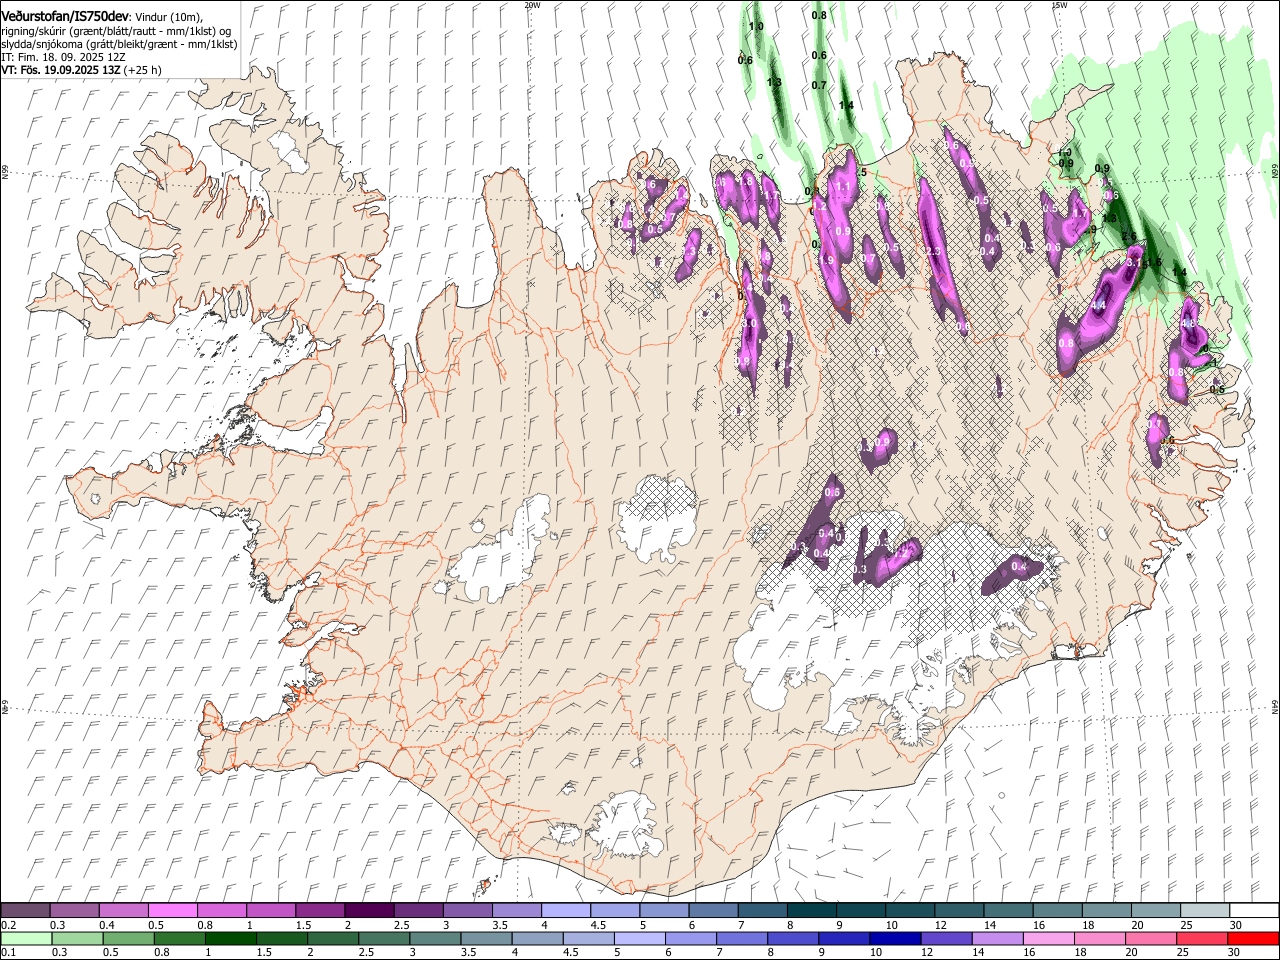Select the dark mauve 0.2 swatch, upper legend
This screenshot has width=1280, height=960.
click(25, 911)
